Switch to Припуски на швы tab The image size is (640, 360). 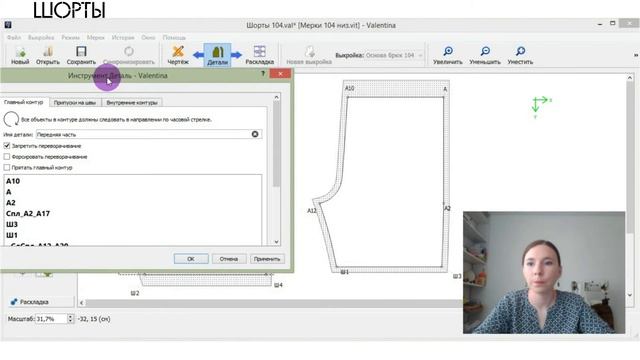click(75, 102)
